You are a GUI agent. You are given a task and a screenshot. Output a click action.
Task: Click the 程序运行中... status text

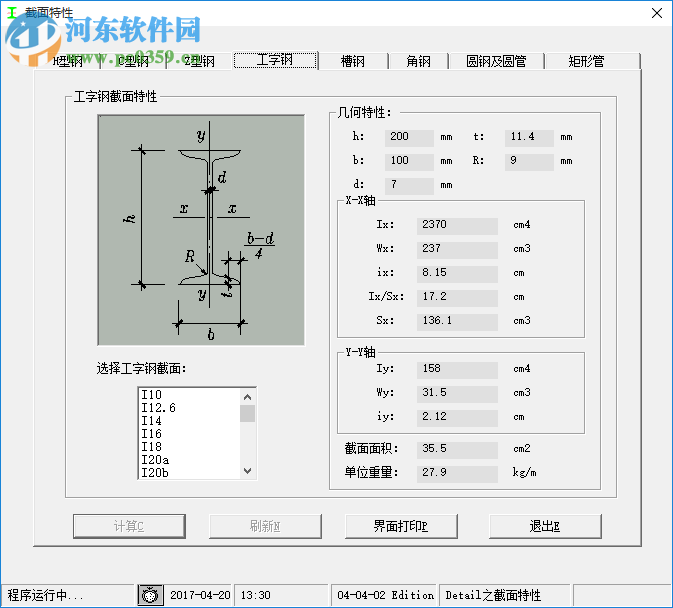click(45, 595)
